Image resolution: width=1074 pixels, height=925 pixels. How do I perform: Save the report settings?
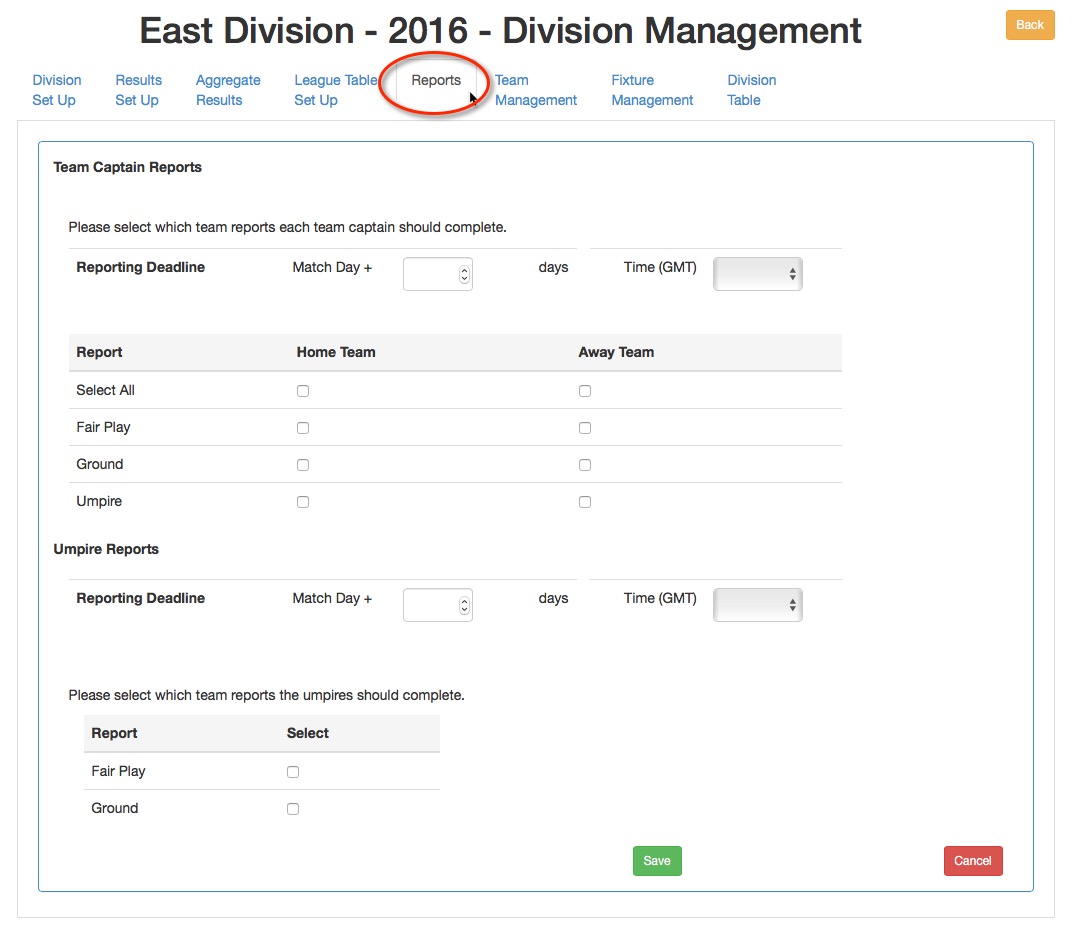(x=657, y=861)
